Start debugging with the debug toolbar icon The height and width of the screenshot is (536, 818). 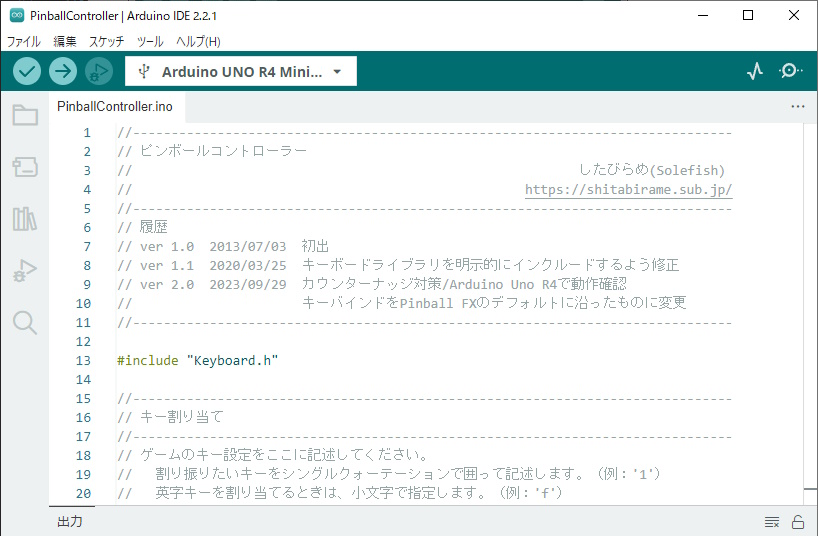click(x=98, y=71)
